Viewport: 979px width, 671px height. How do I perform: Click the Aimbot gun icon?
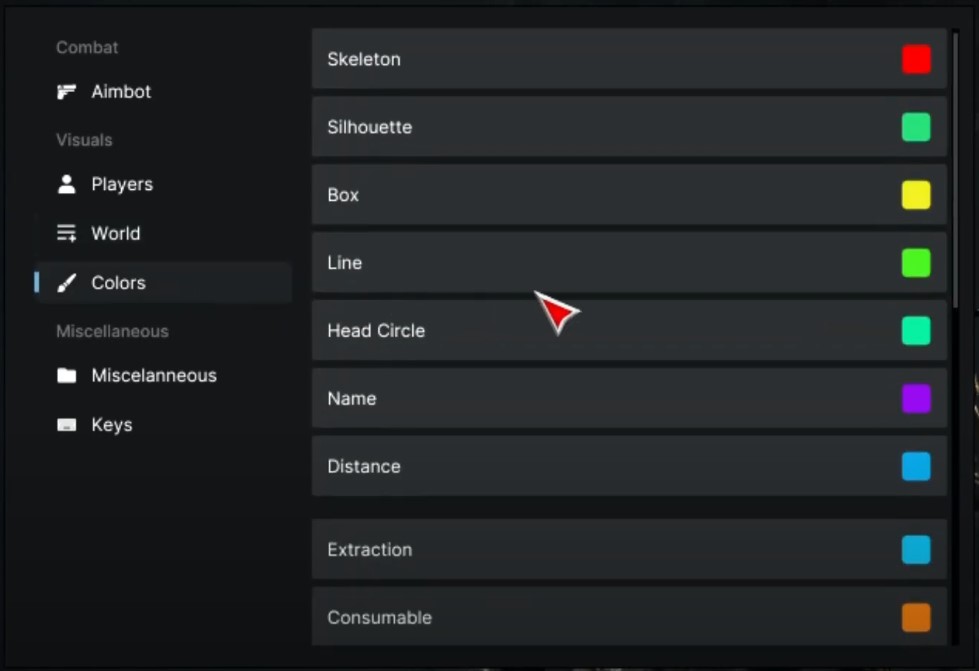point(67,92)
